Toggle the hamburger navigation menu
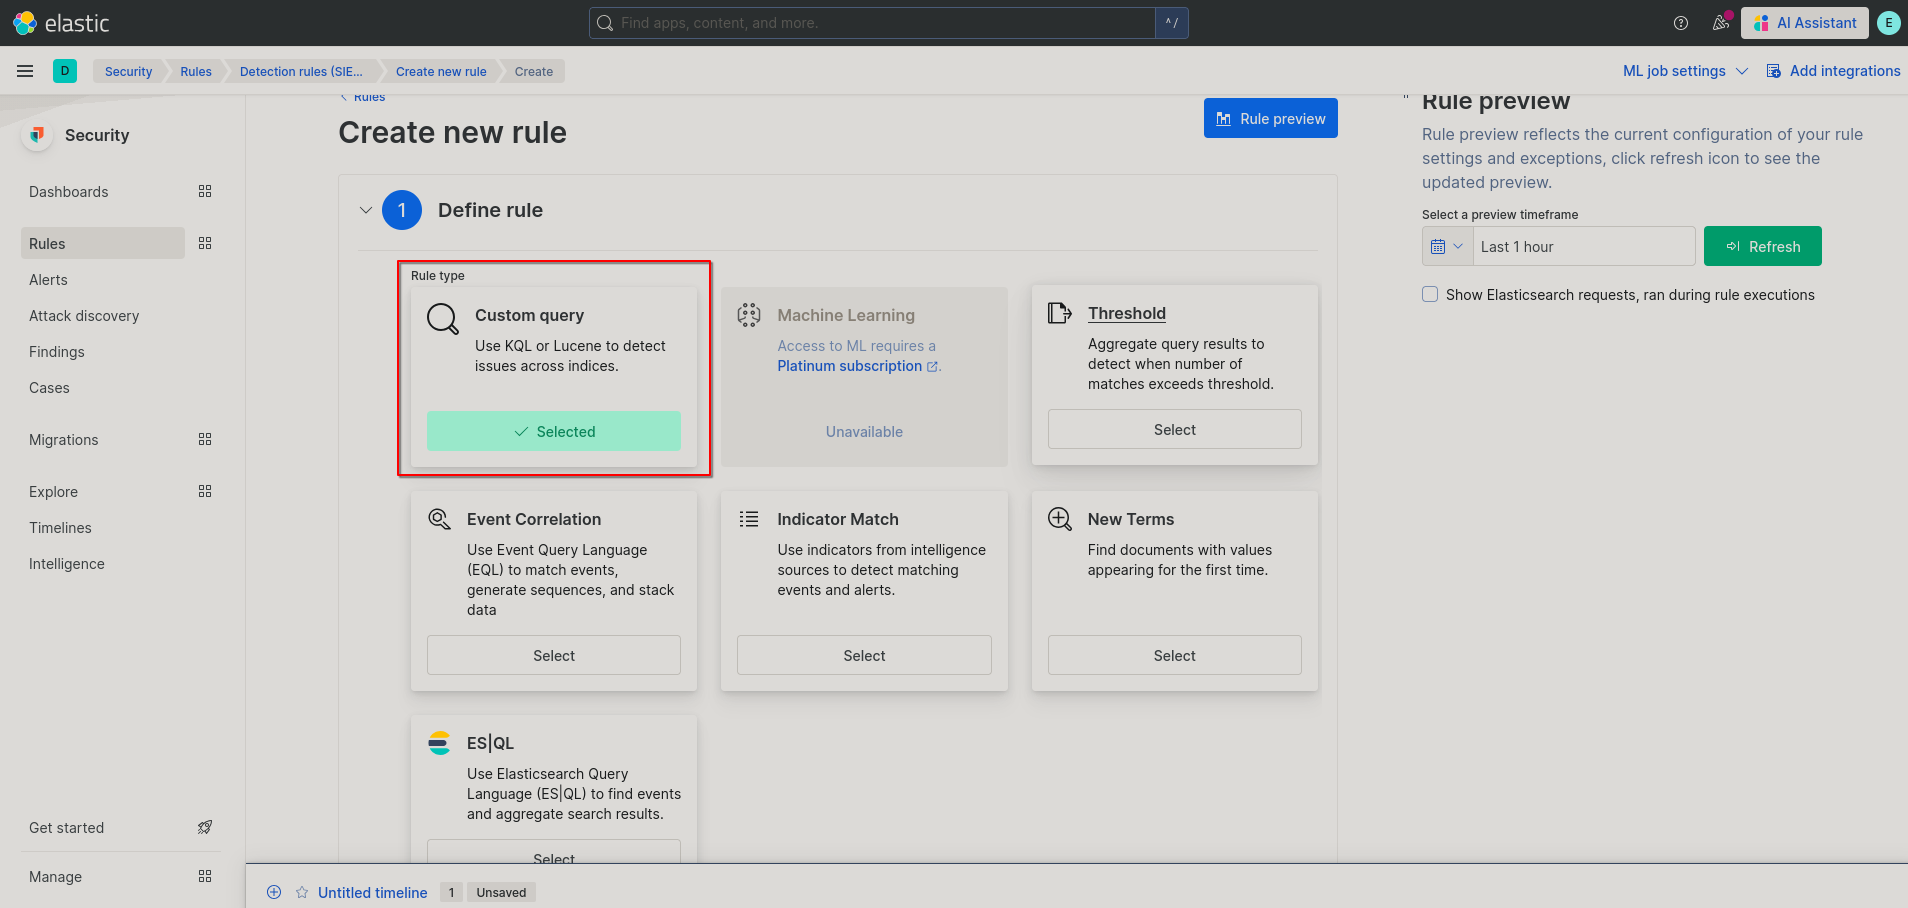 25,71
